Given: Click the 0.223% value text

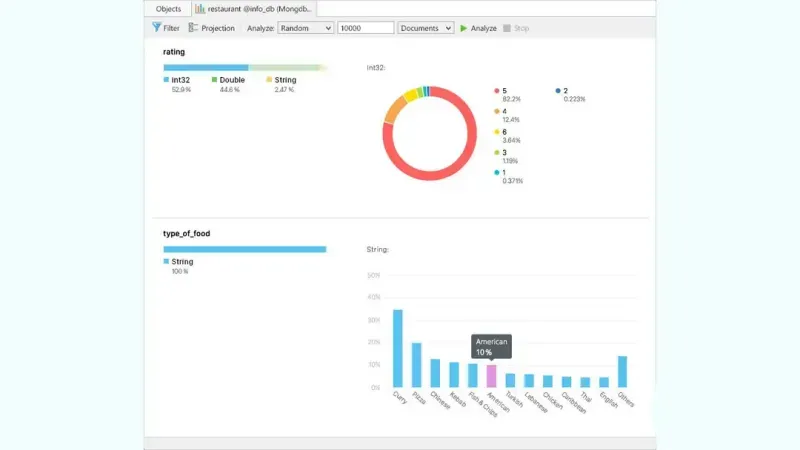Looking at the screenshot, I should click(x=574, y=99).
